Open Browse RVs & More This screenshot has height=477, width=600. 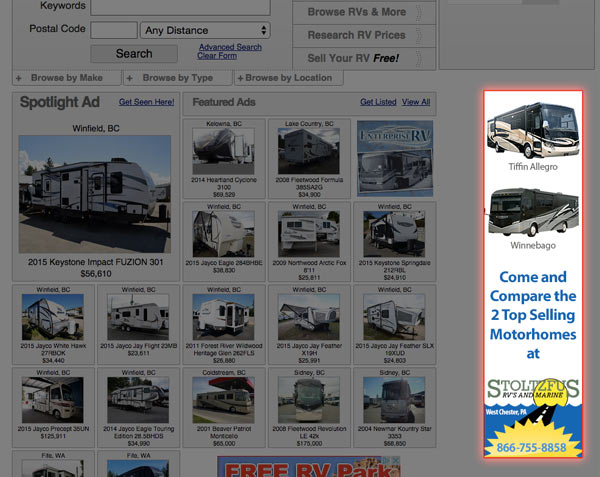[x=364, y=12]
